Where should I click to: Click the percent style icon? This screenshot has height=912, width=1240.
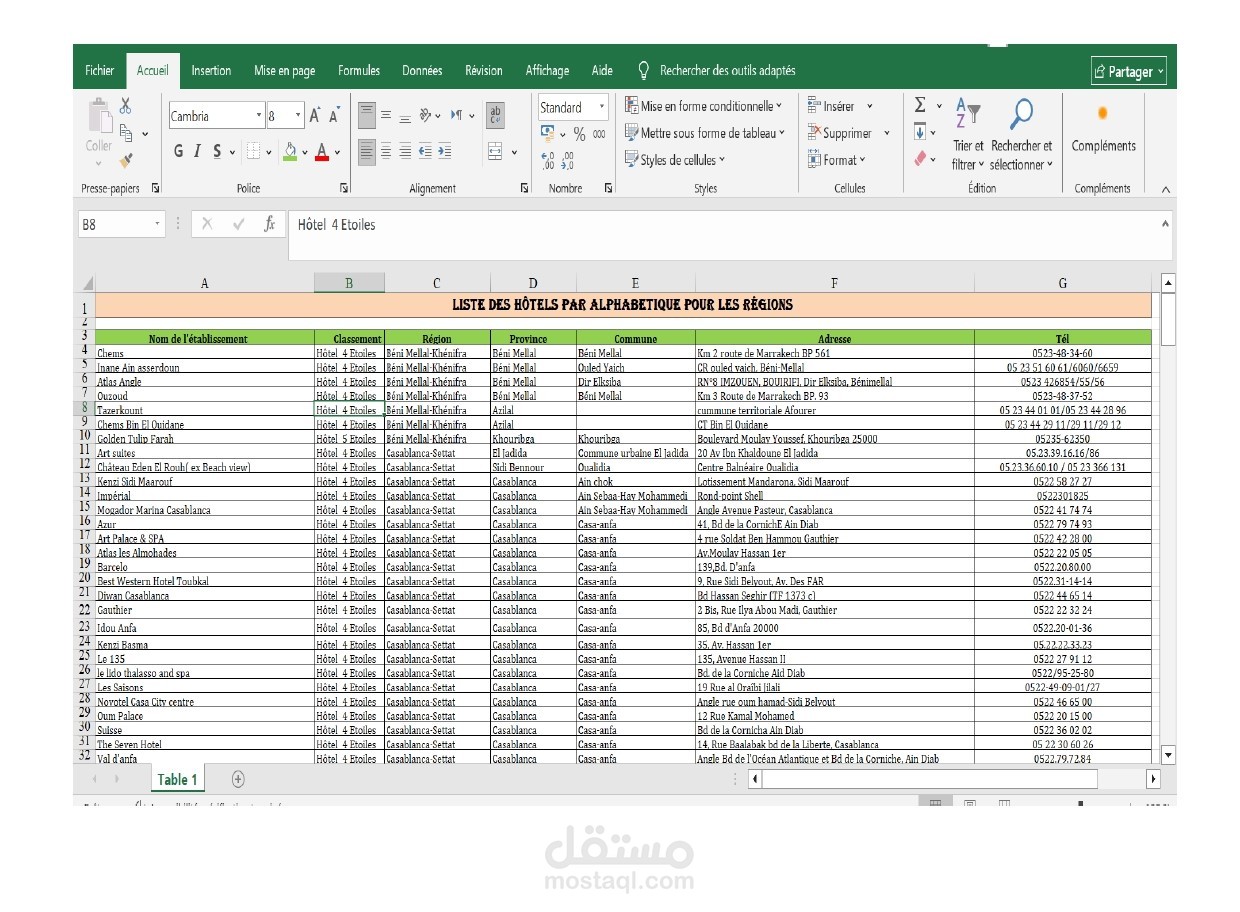[579, 134]
